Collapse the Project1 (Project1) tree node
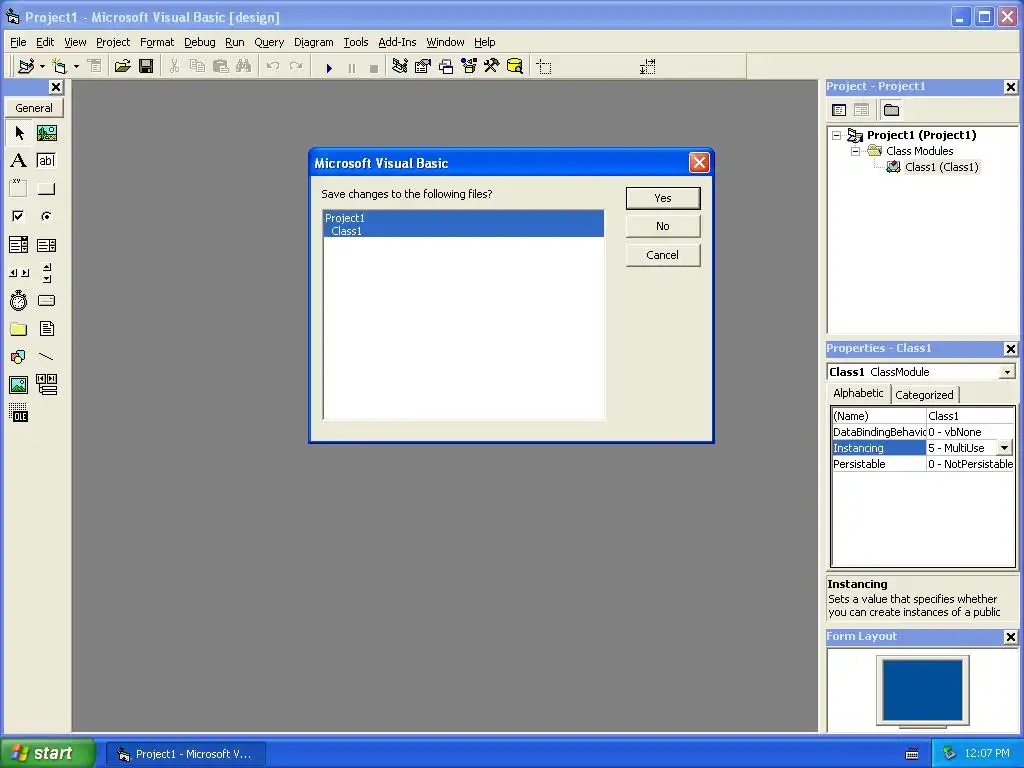The height and width of the screenshot is (768, 1024). [x=837, y=135]
